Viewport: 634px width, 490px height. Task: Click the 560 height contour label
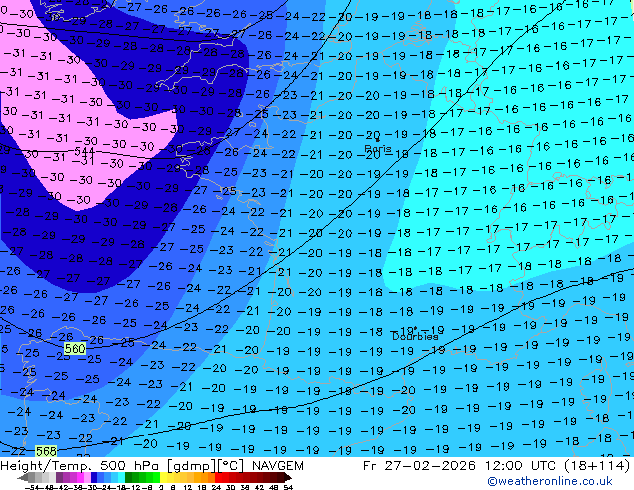[x=75, y=348]
